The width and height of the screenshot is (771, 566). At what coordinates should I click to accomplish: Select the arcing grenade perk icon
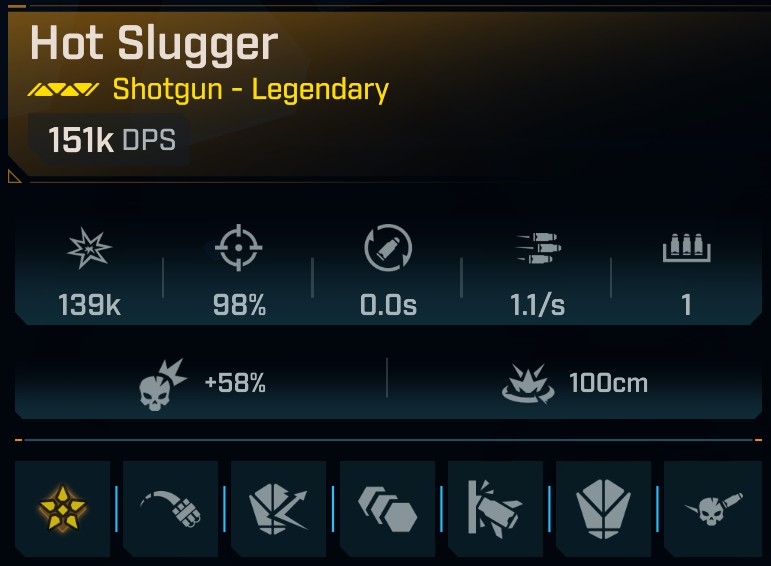pos(171,508)
